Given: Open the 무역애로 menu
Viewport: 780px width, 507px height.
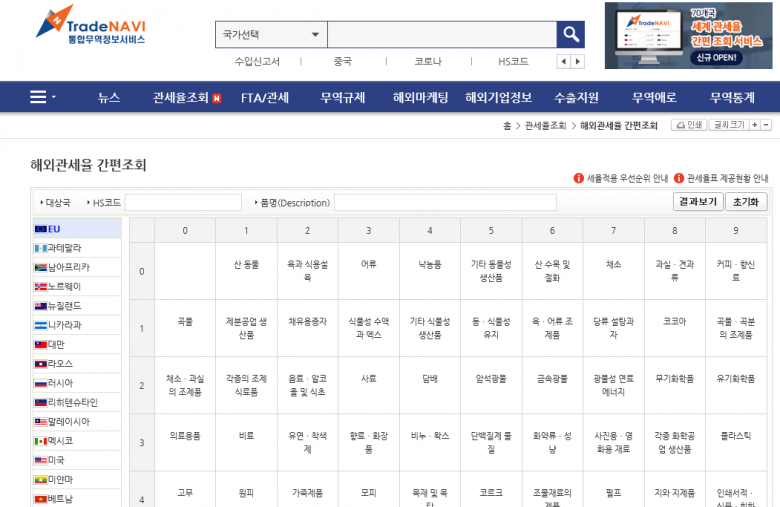Looking at the screenshot, I should coord(654,98).
